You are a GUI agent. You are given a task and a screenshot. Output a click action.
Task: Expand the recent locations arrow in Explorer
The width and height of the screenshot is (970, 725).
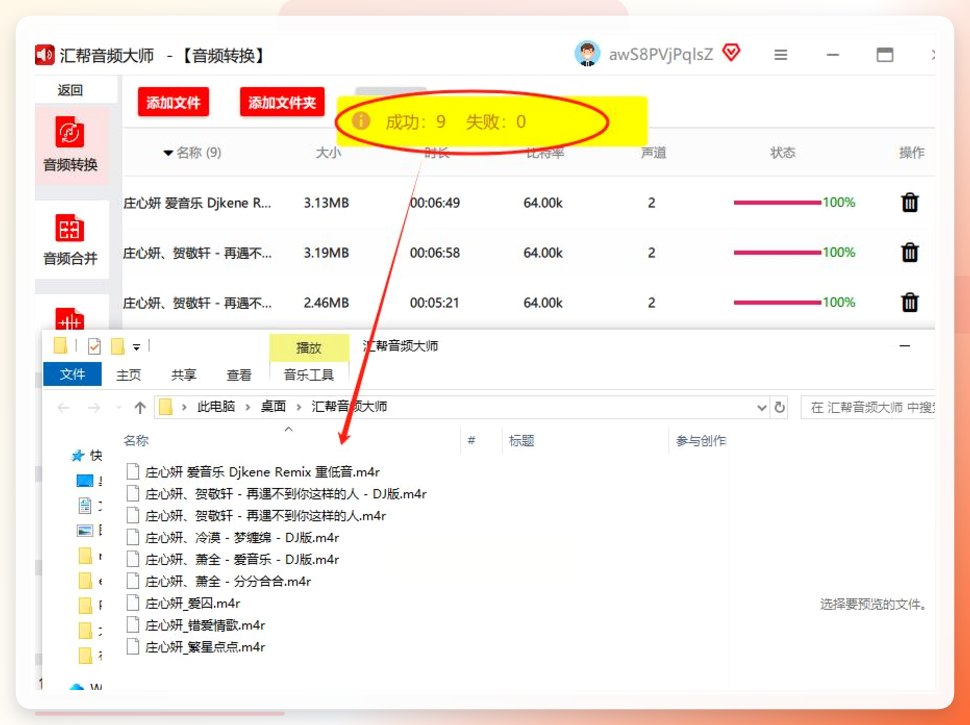(119, 408)
